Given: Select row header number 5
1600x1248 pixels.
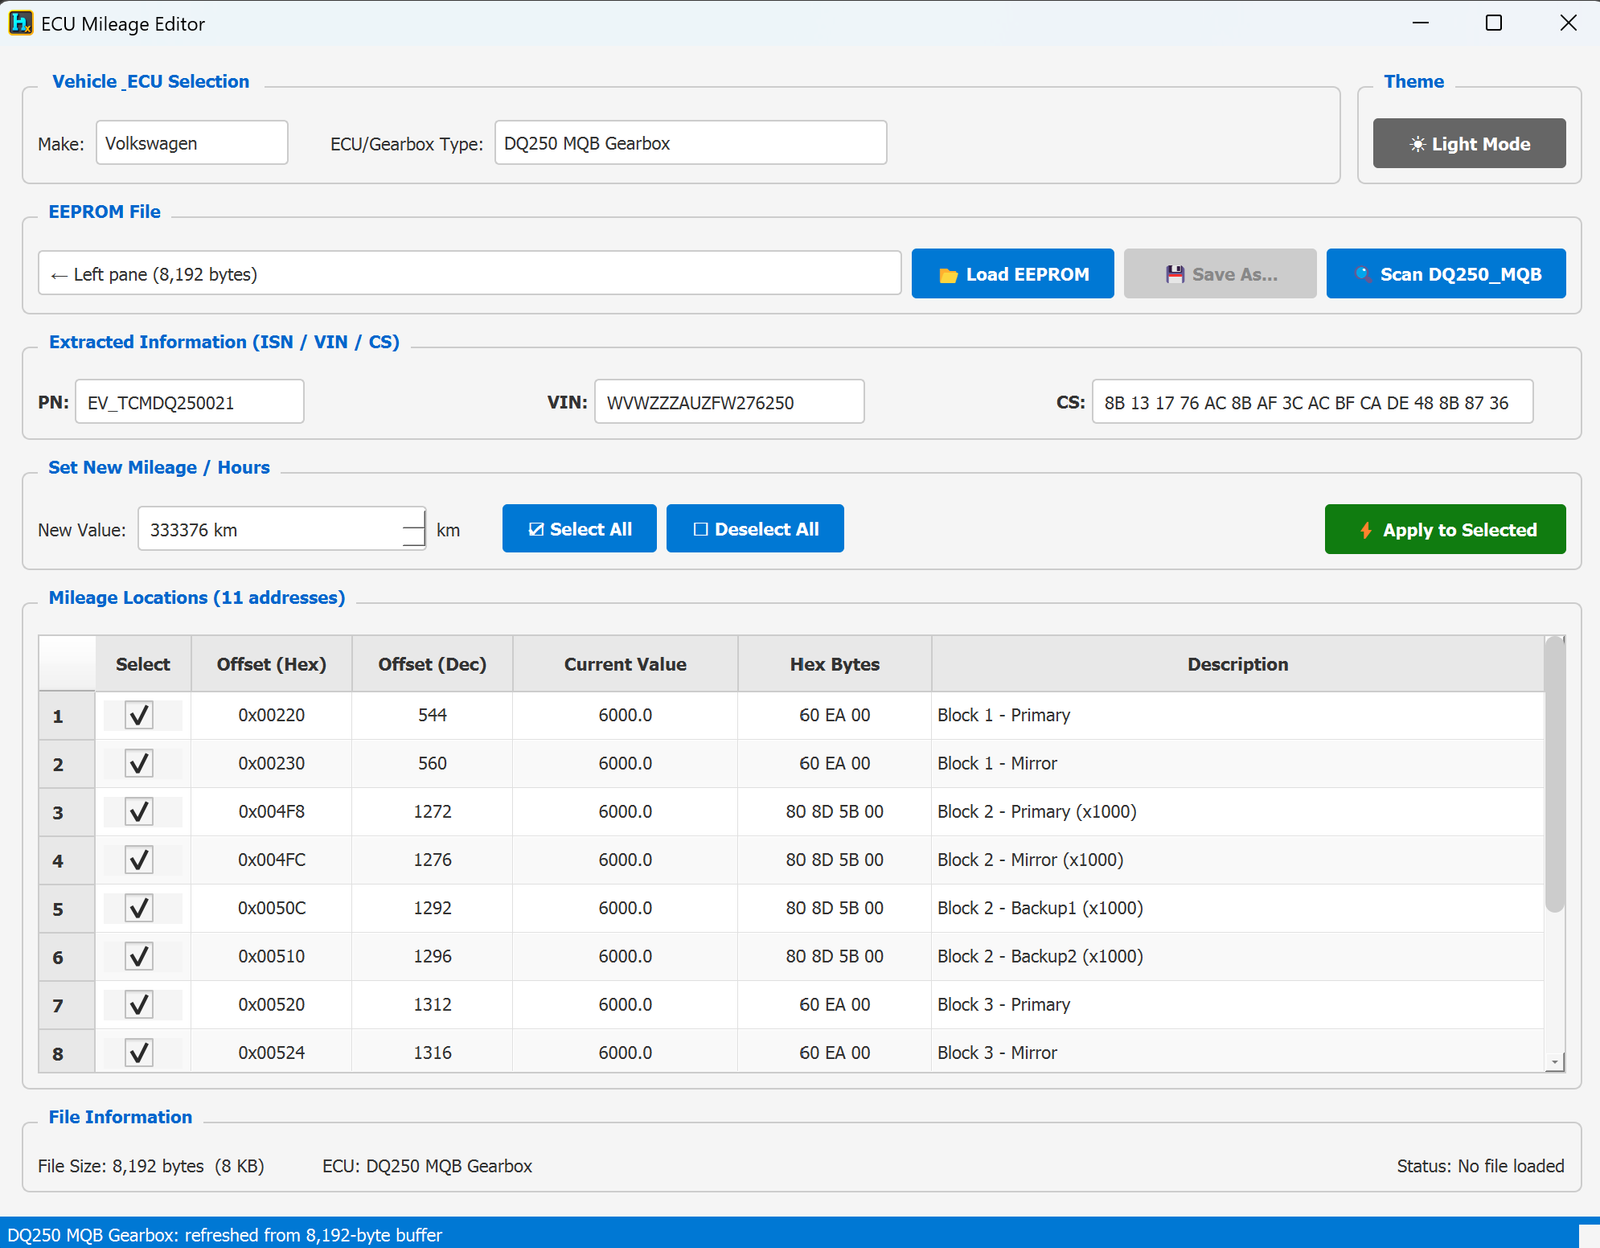Looking at the screenshot, I should tap(58, 909).
